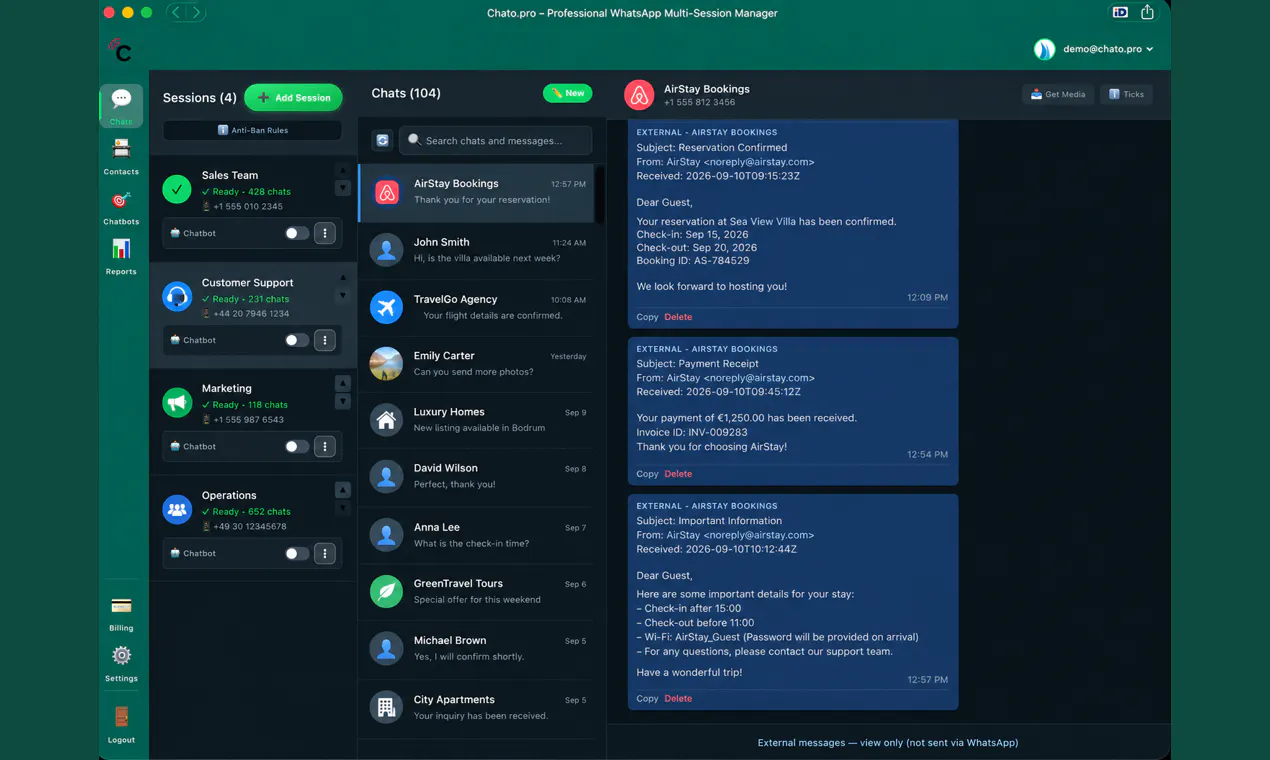1270x760 pixels.
Task: Click the refresh chats icon
Action: pyautogui.click(x=382, y=141)
